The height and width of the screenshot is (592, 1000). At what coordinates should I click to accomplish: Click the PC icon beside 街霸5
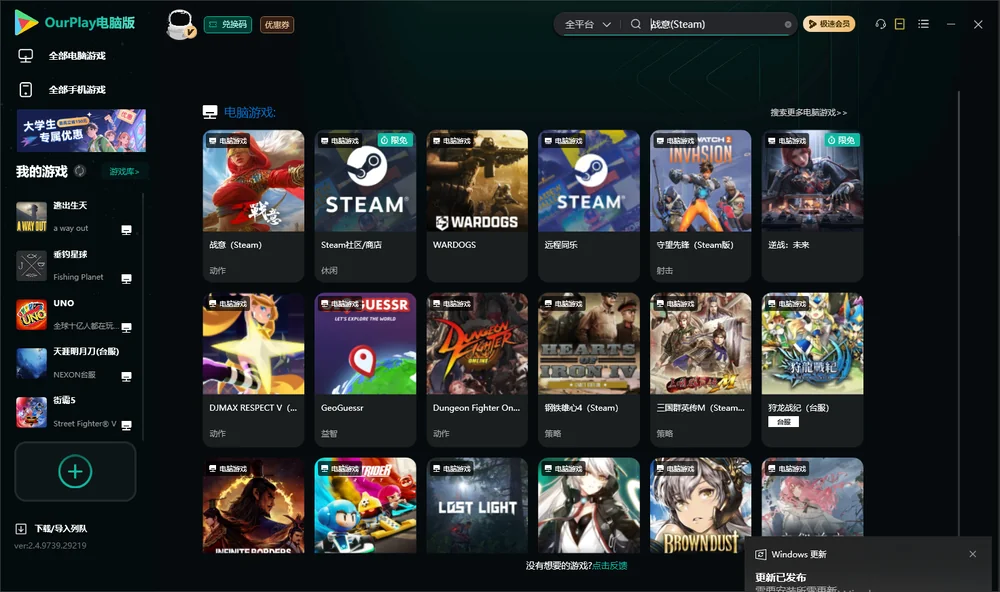pyautogui.click(x=126, y=426)
